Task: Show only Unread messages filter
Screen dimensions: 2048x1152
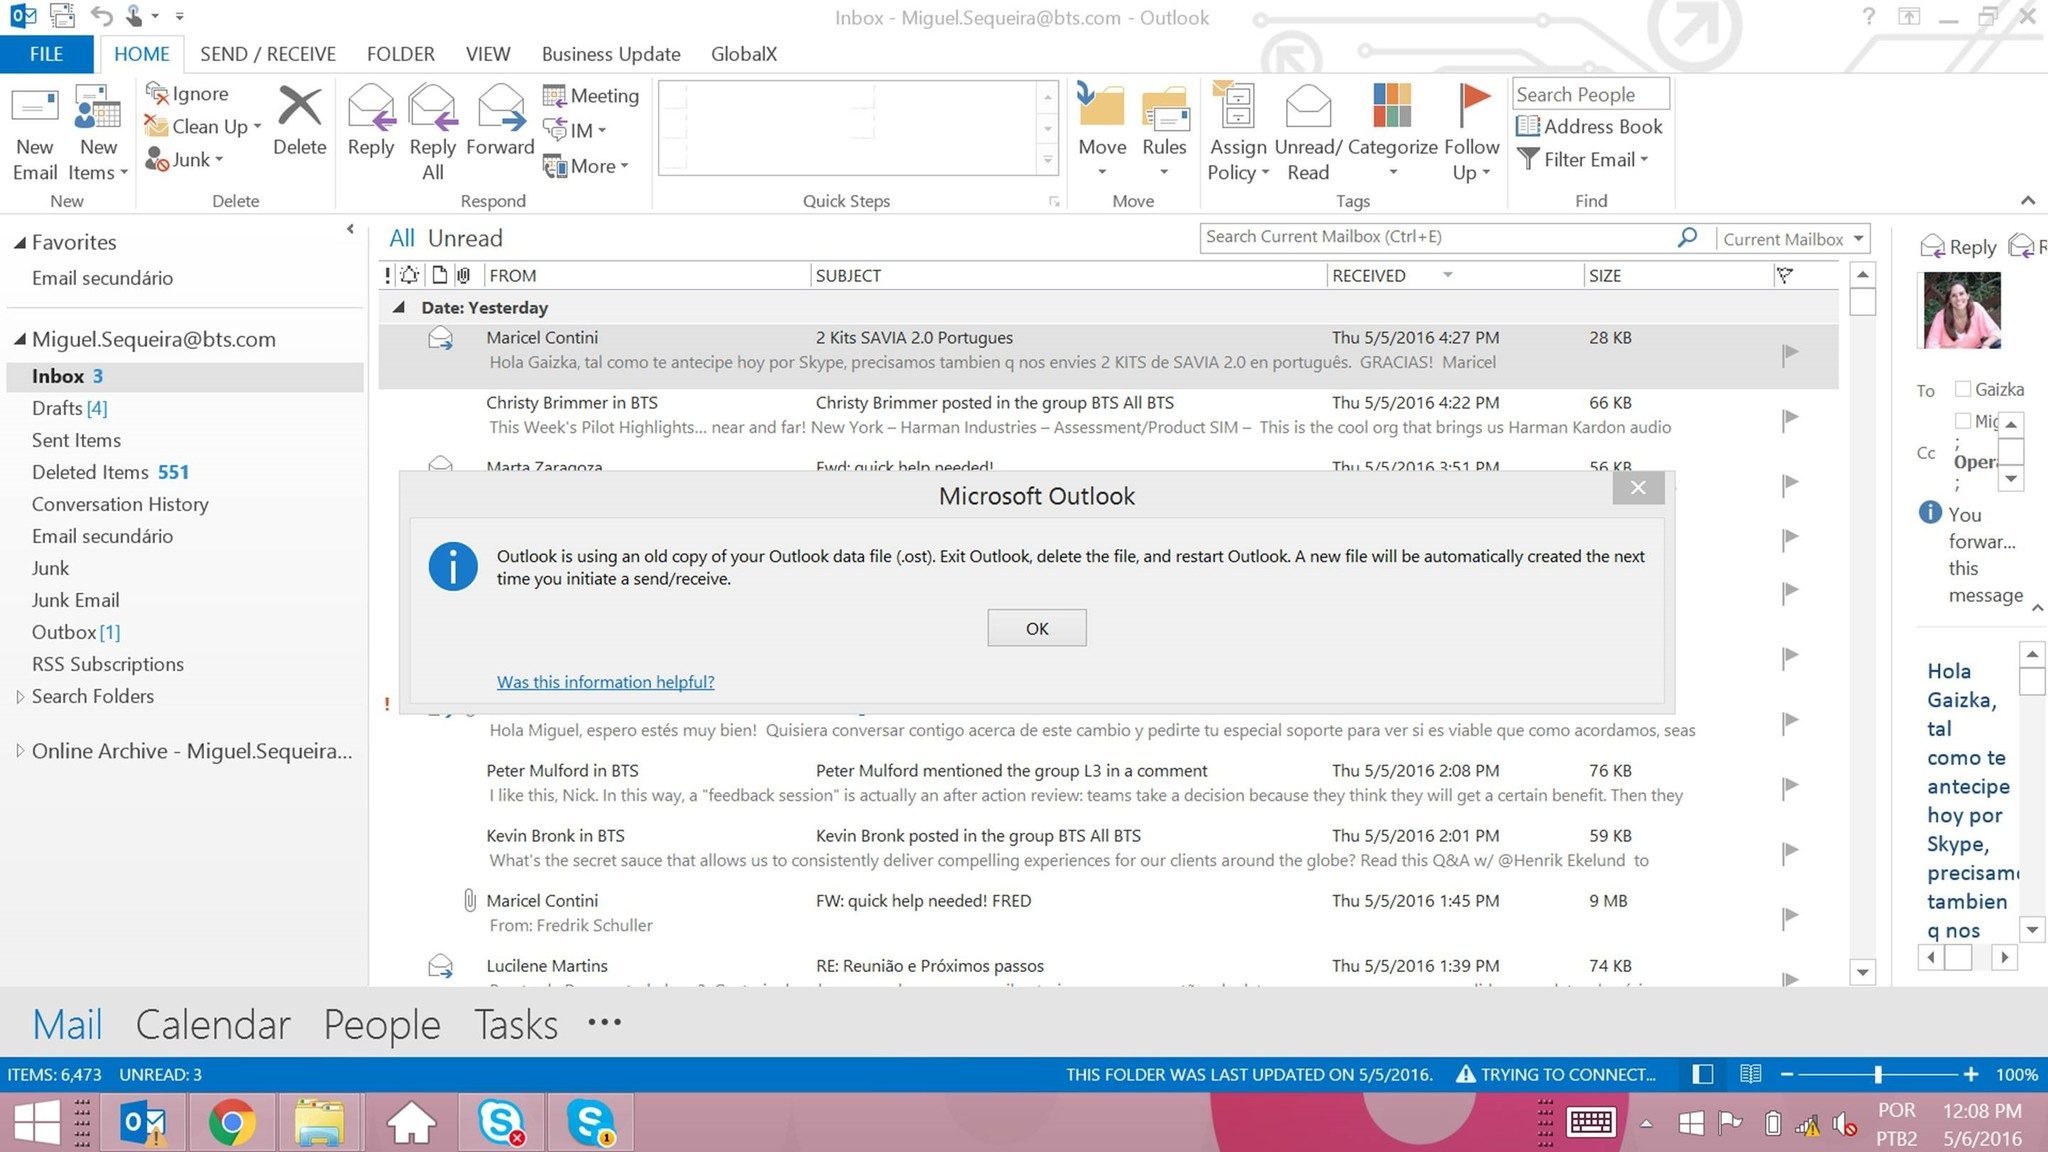Action: [465, 238]
